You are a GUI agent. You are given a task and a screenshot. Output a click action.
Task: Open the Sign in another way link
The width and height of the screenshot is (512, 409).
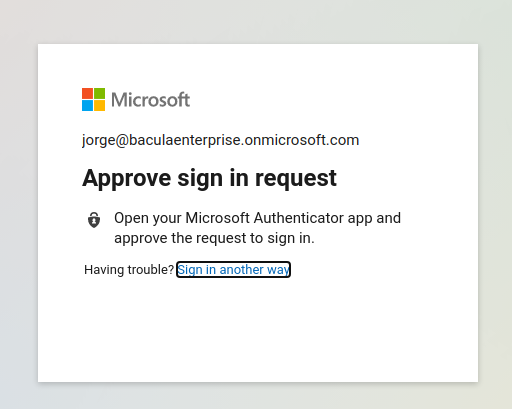(x=233, y=269)
